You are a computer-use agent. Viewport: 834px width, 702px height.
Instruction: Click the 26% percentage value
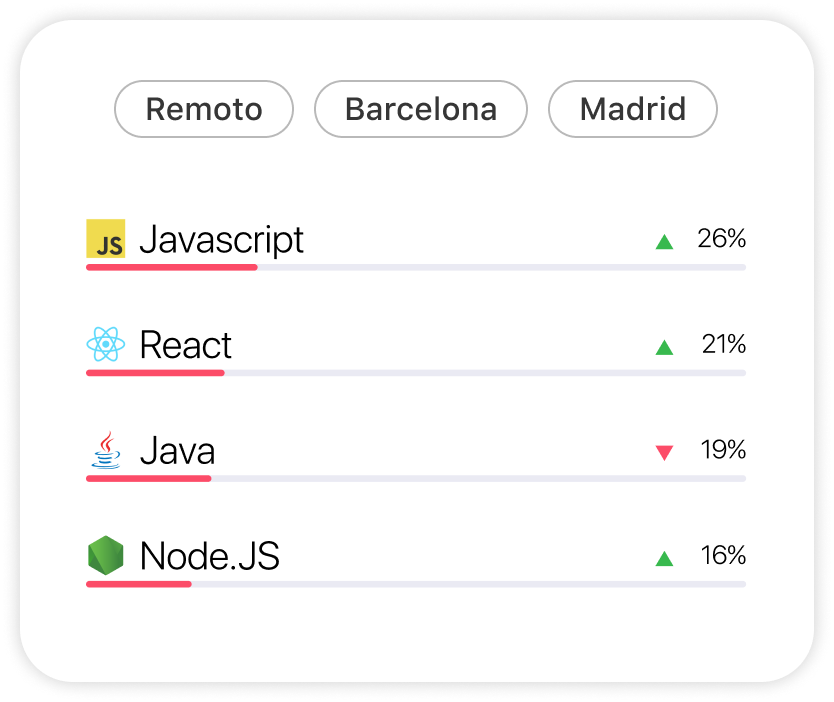(x=722, y=238)
